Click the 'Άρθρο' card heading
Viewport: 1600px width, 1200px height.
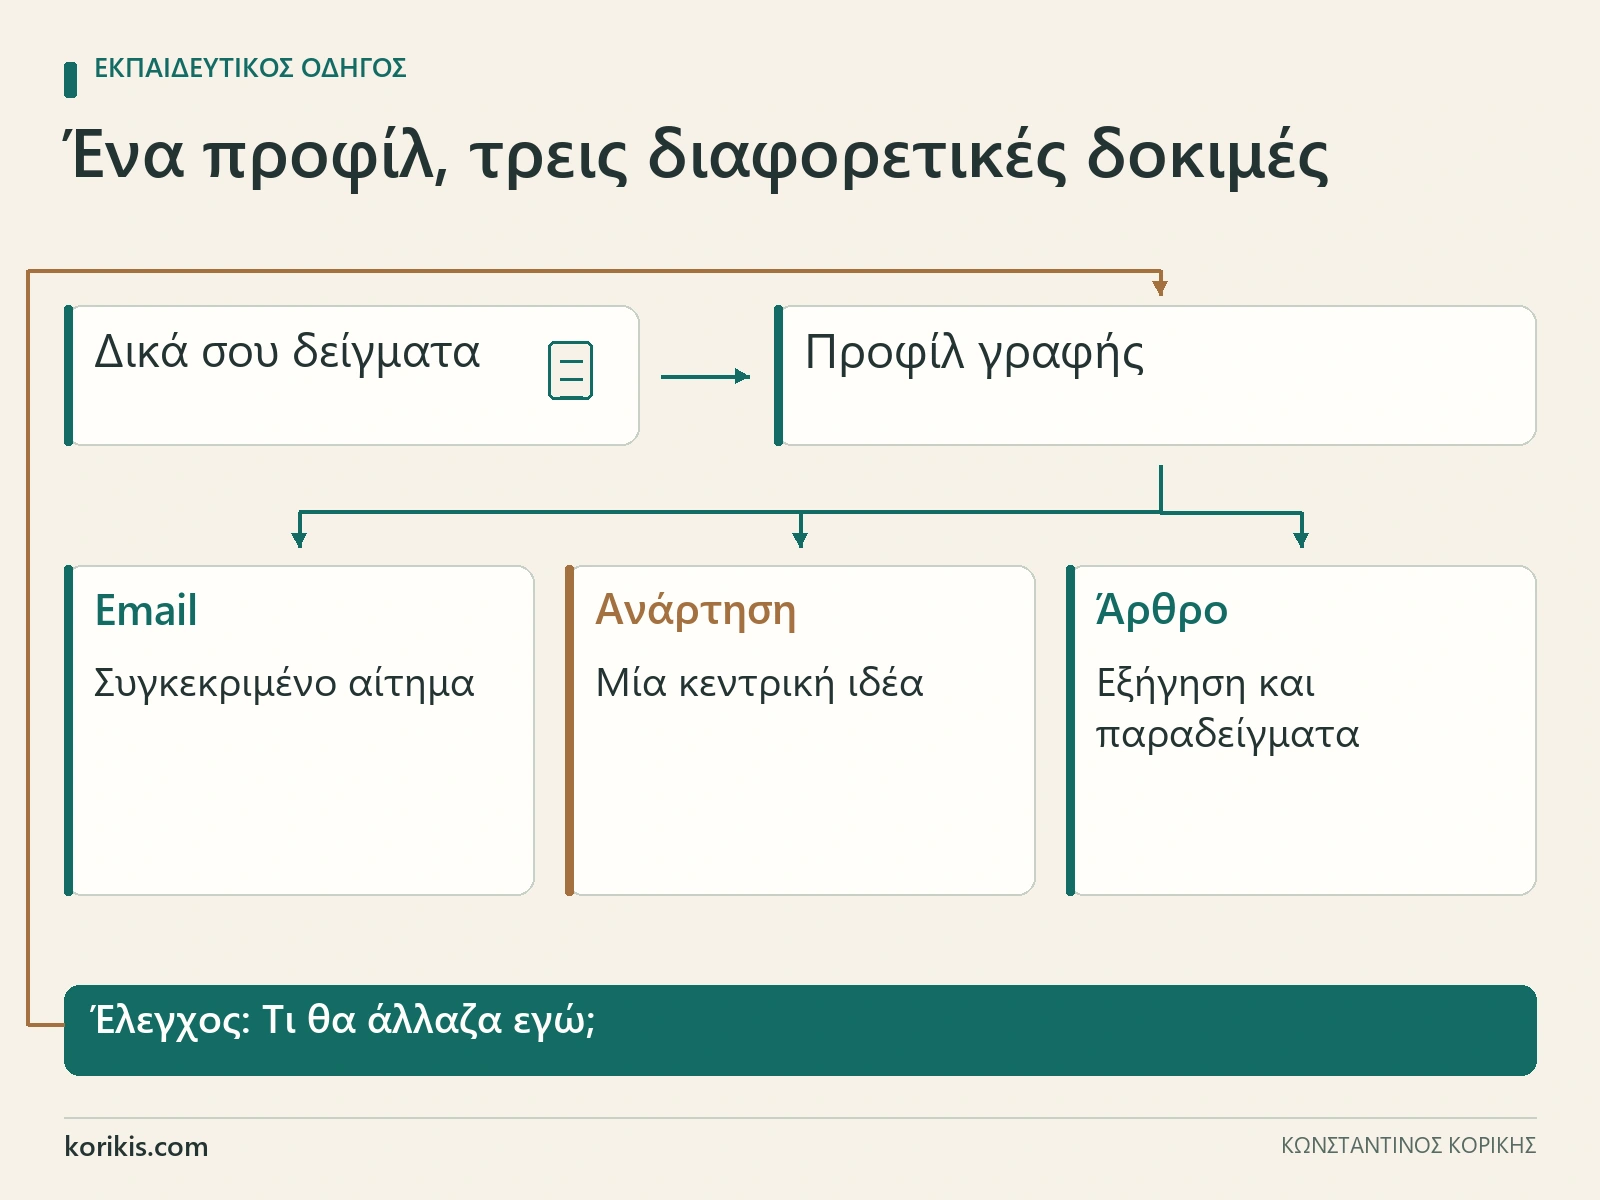click(x=1162, y=609)
